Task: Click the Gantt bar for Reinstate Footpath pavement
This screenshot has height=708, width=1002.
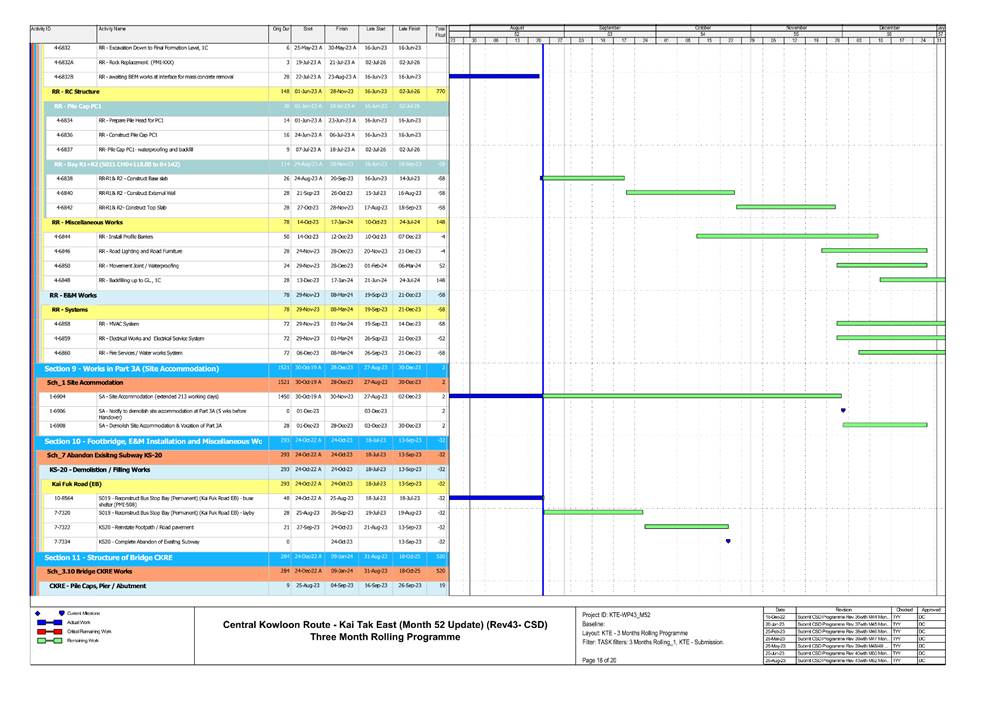Action: point(686,526)
